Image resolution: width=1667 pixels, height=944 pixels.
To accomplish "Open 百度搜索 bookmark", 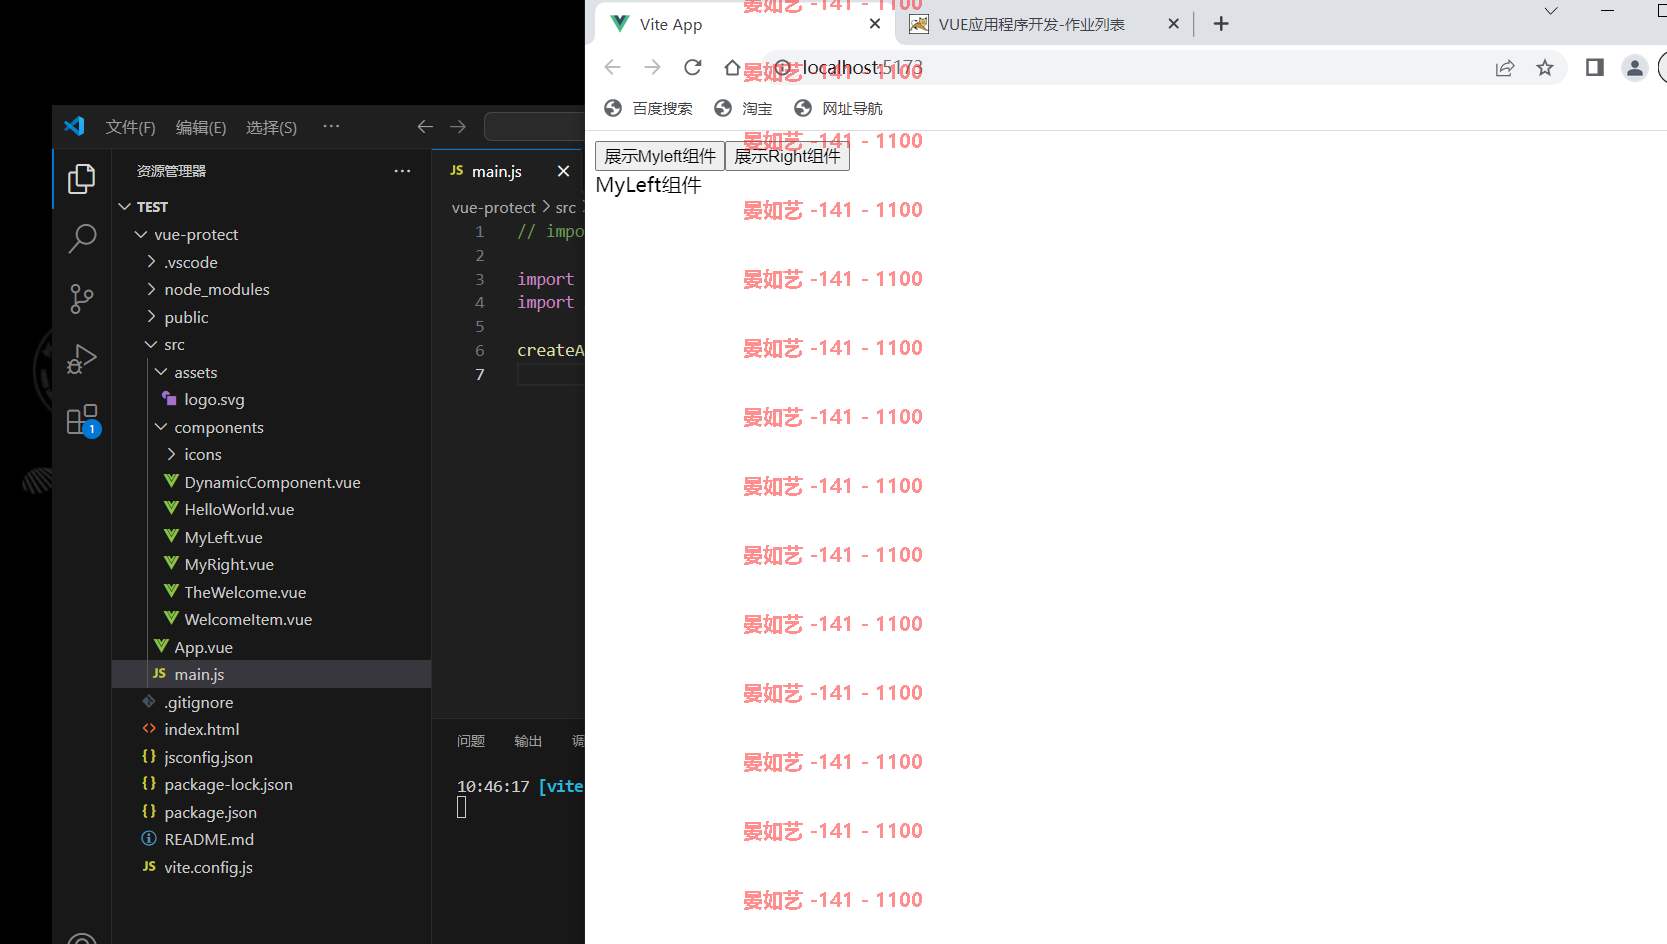I will click(649, 108).
